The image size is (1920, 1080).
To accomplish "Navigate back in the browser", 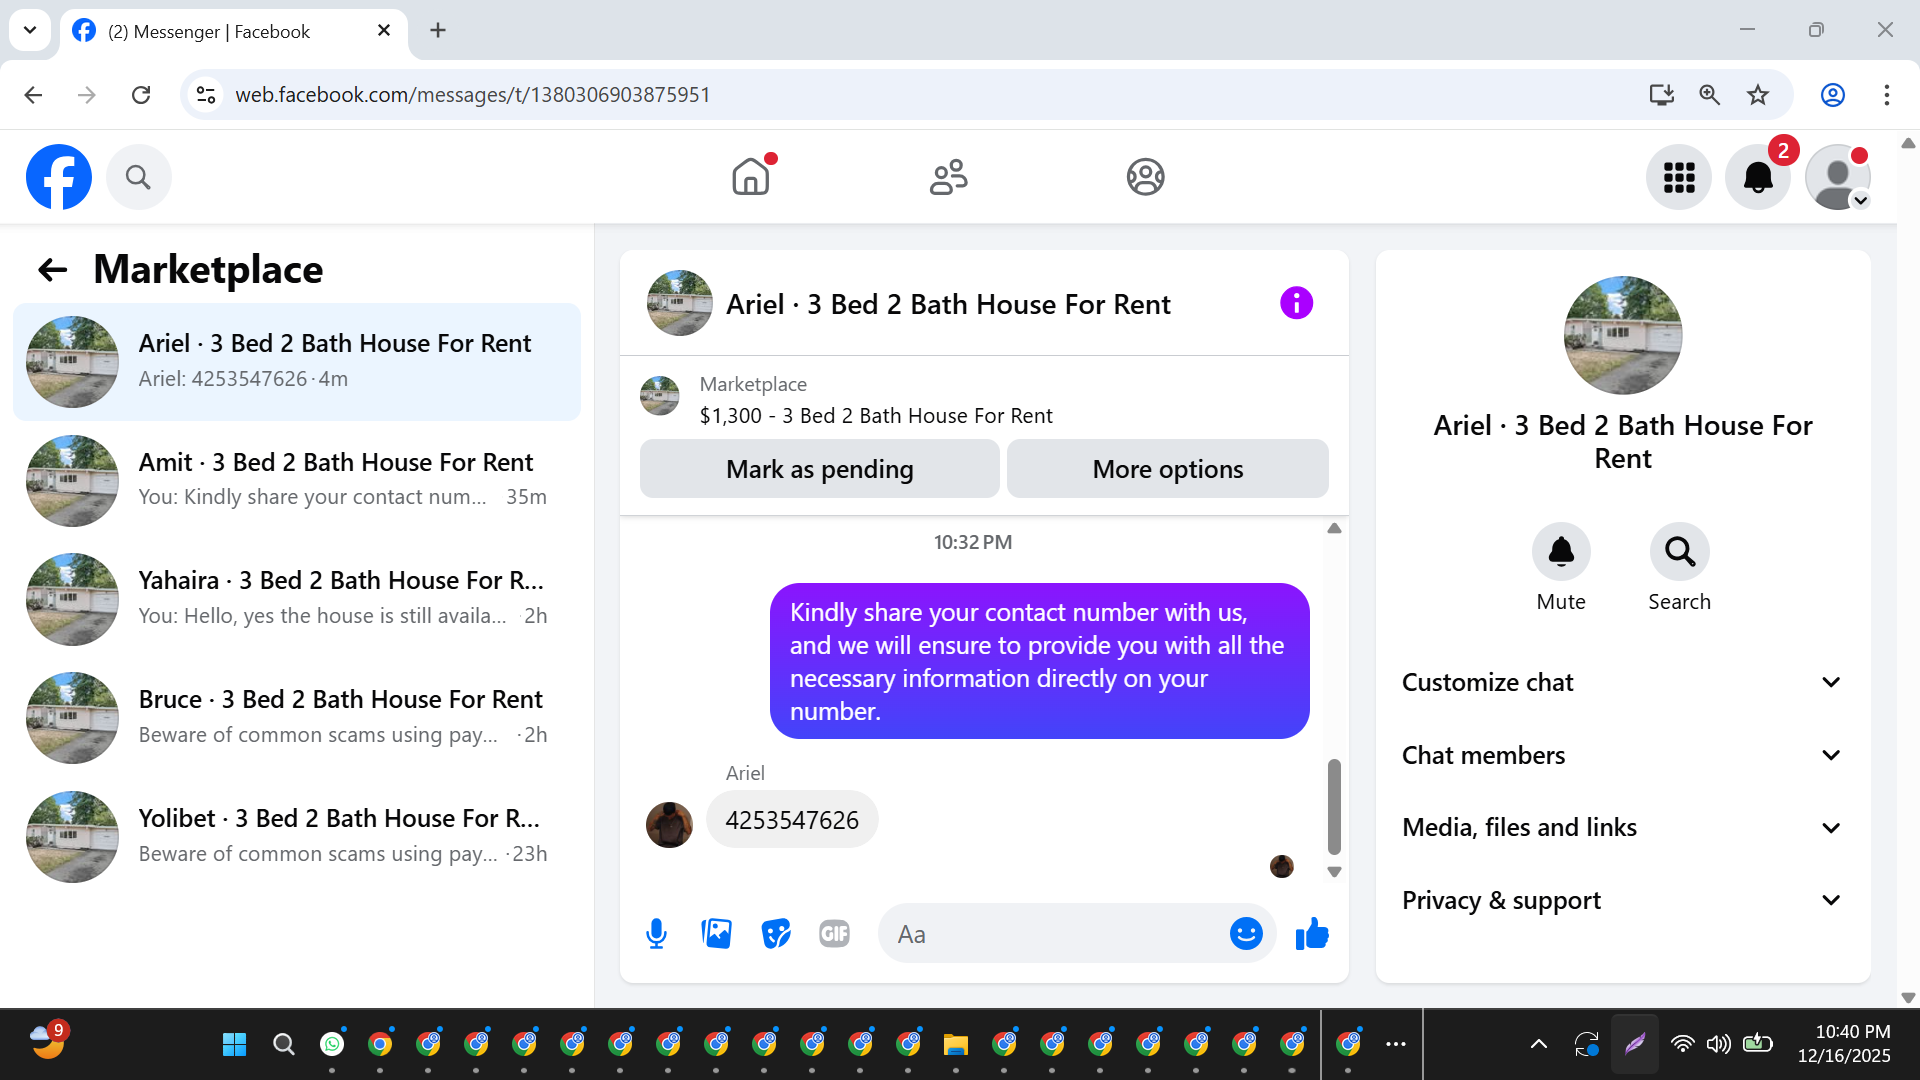I will point(33,95).
